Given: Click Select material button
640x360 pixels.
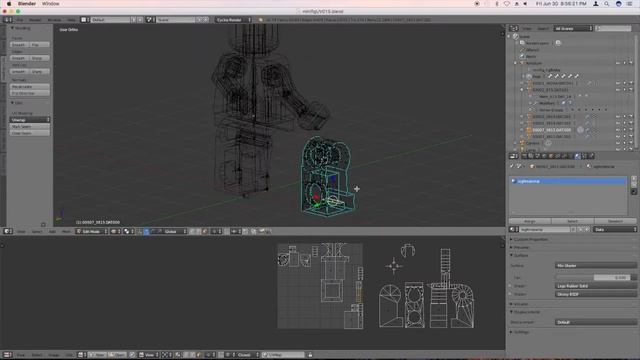Looking at the screenshot, I should 572,221.
